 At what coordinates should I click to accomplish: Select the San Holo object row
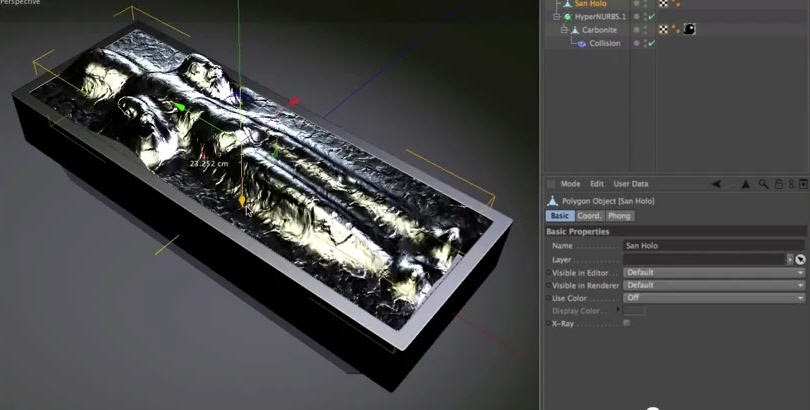pos(590,4)
